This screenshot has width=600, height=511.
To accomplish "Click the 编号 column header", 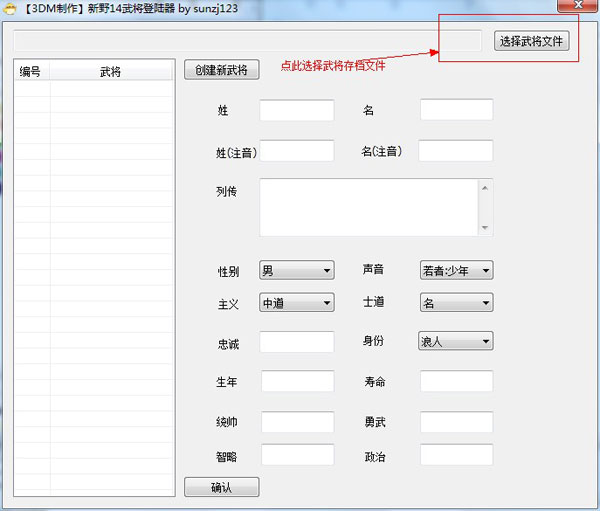I will click(32, 71).
